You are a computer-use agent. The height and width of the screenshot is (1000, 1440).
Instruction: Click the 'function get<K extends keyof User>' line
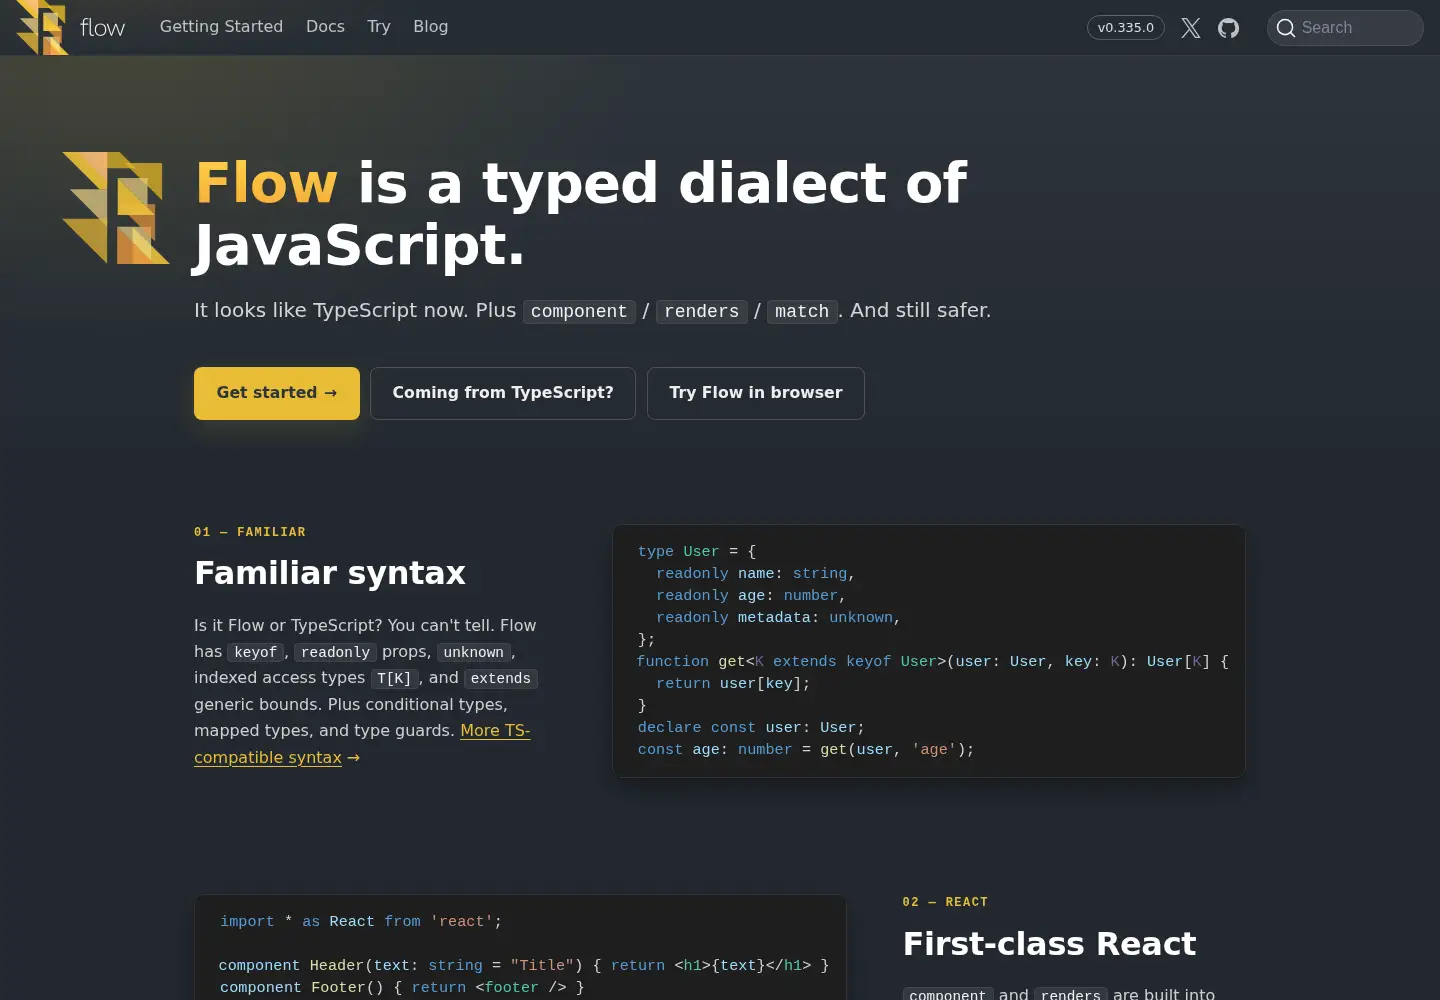click(x=933, y=662)
